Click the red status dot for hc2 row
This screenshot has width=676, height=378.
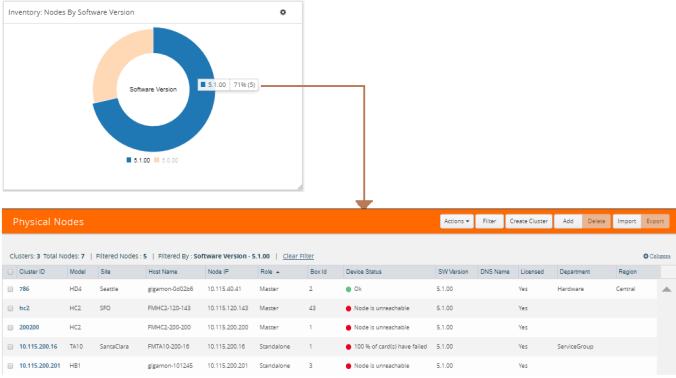coord(348,309)
